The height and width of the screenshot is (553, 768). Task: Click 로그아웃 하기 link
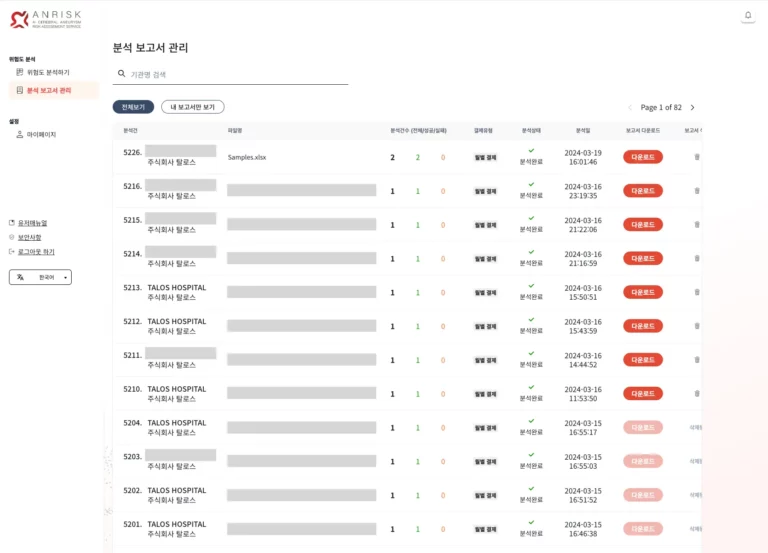tap(36, 252)
